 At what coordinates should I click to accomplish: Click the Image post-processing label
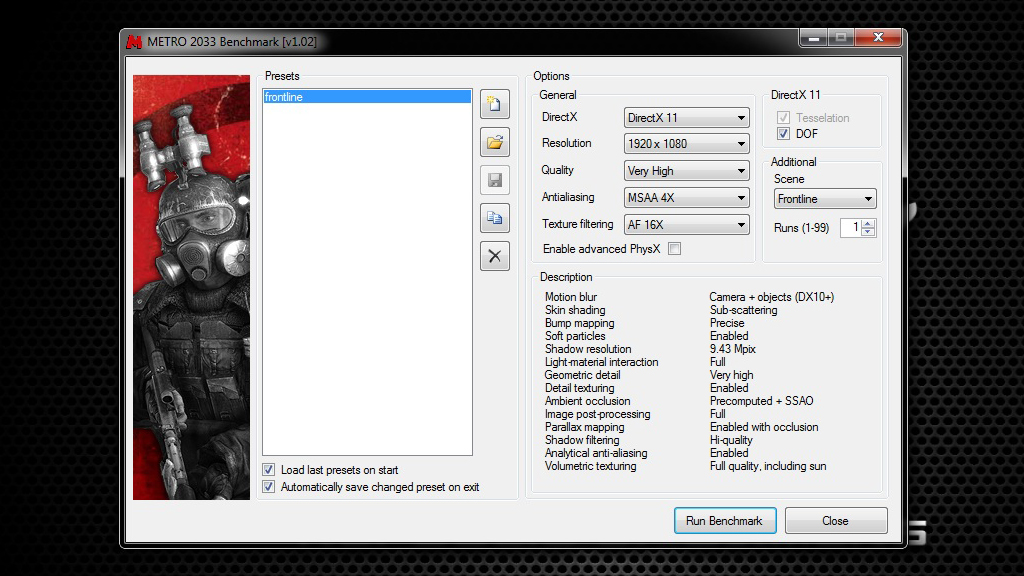tap(598, 414)
